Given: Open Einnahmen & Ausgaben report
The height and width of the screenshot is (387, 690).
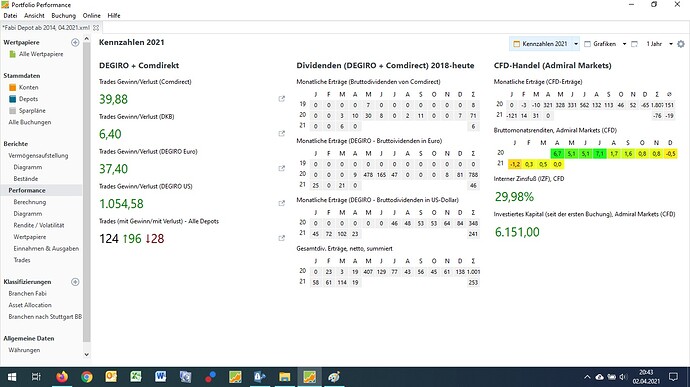Looking at the screenshot, I should point(46,248).
